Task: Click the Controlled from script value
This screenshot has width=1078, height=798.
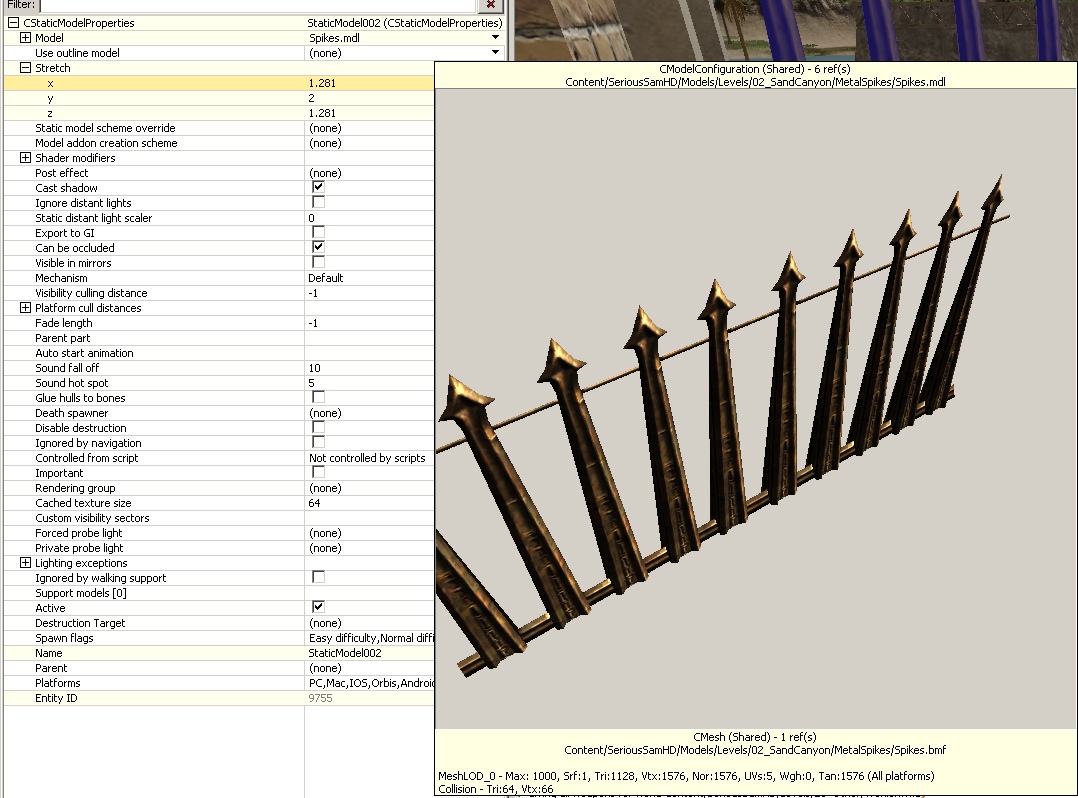Action: click(367, 458)
